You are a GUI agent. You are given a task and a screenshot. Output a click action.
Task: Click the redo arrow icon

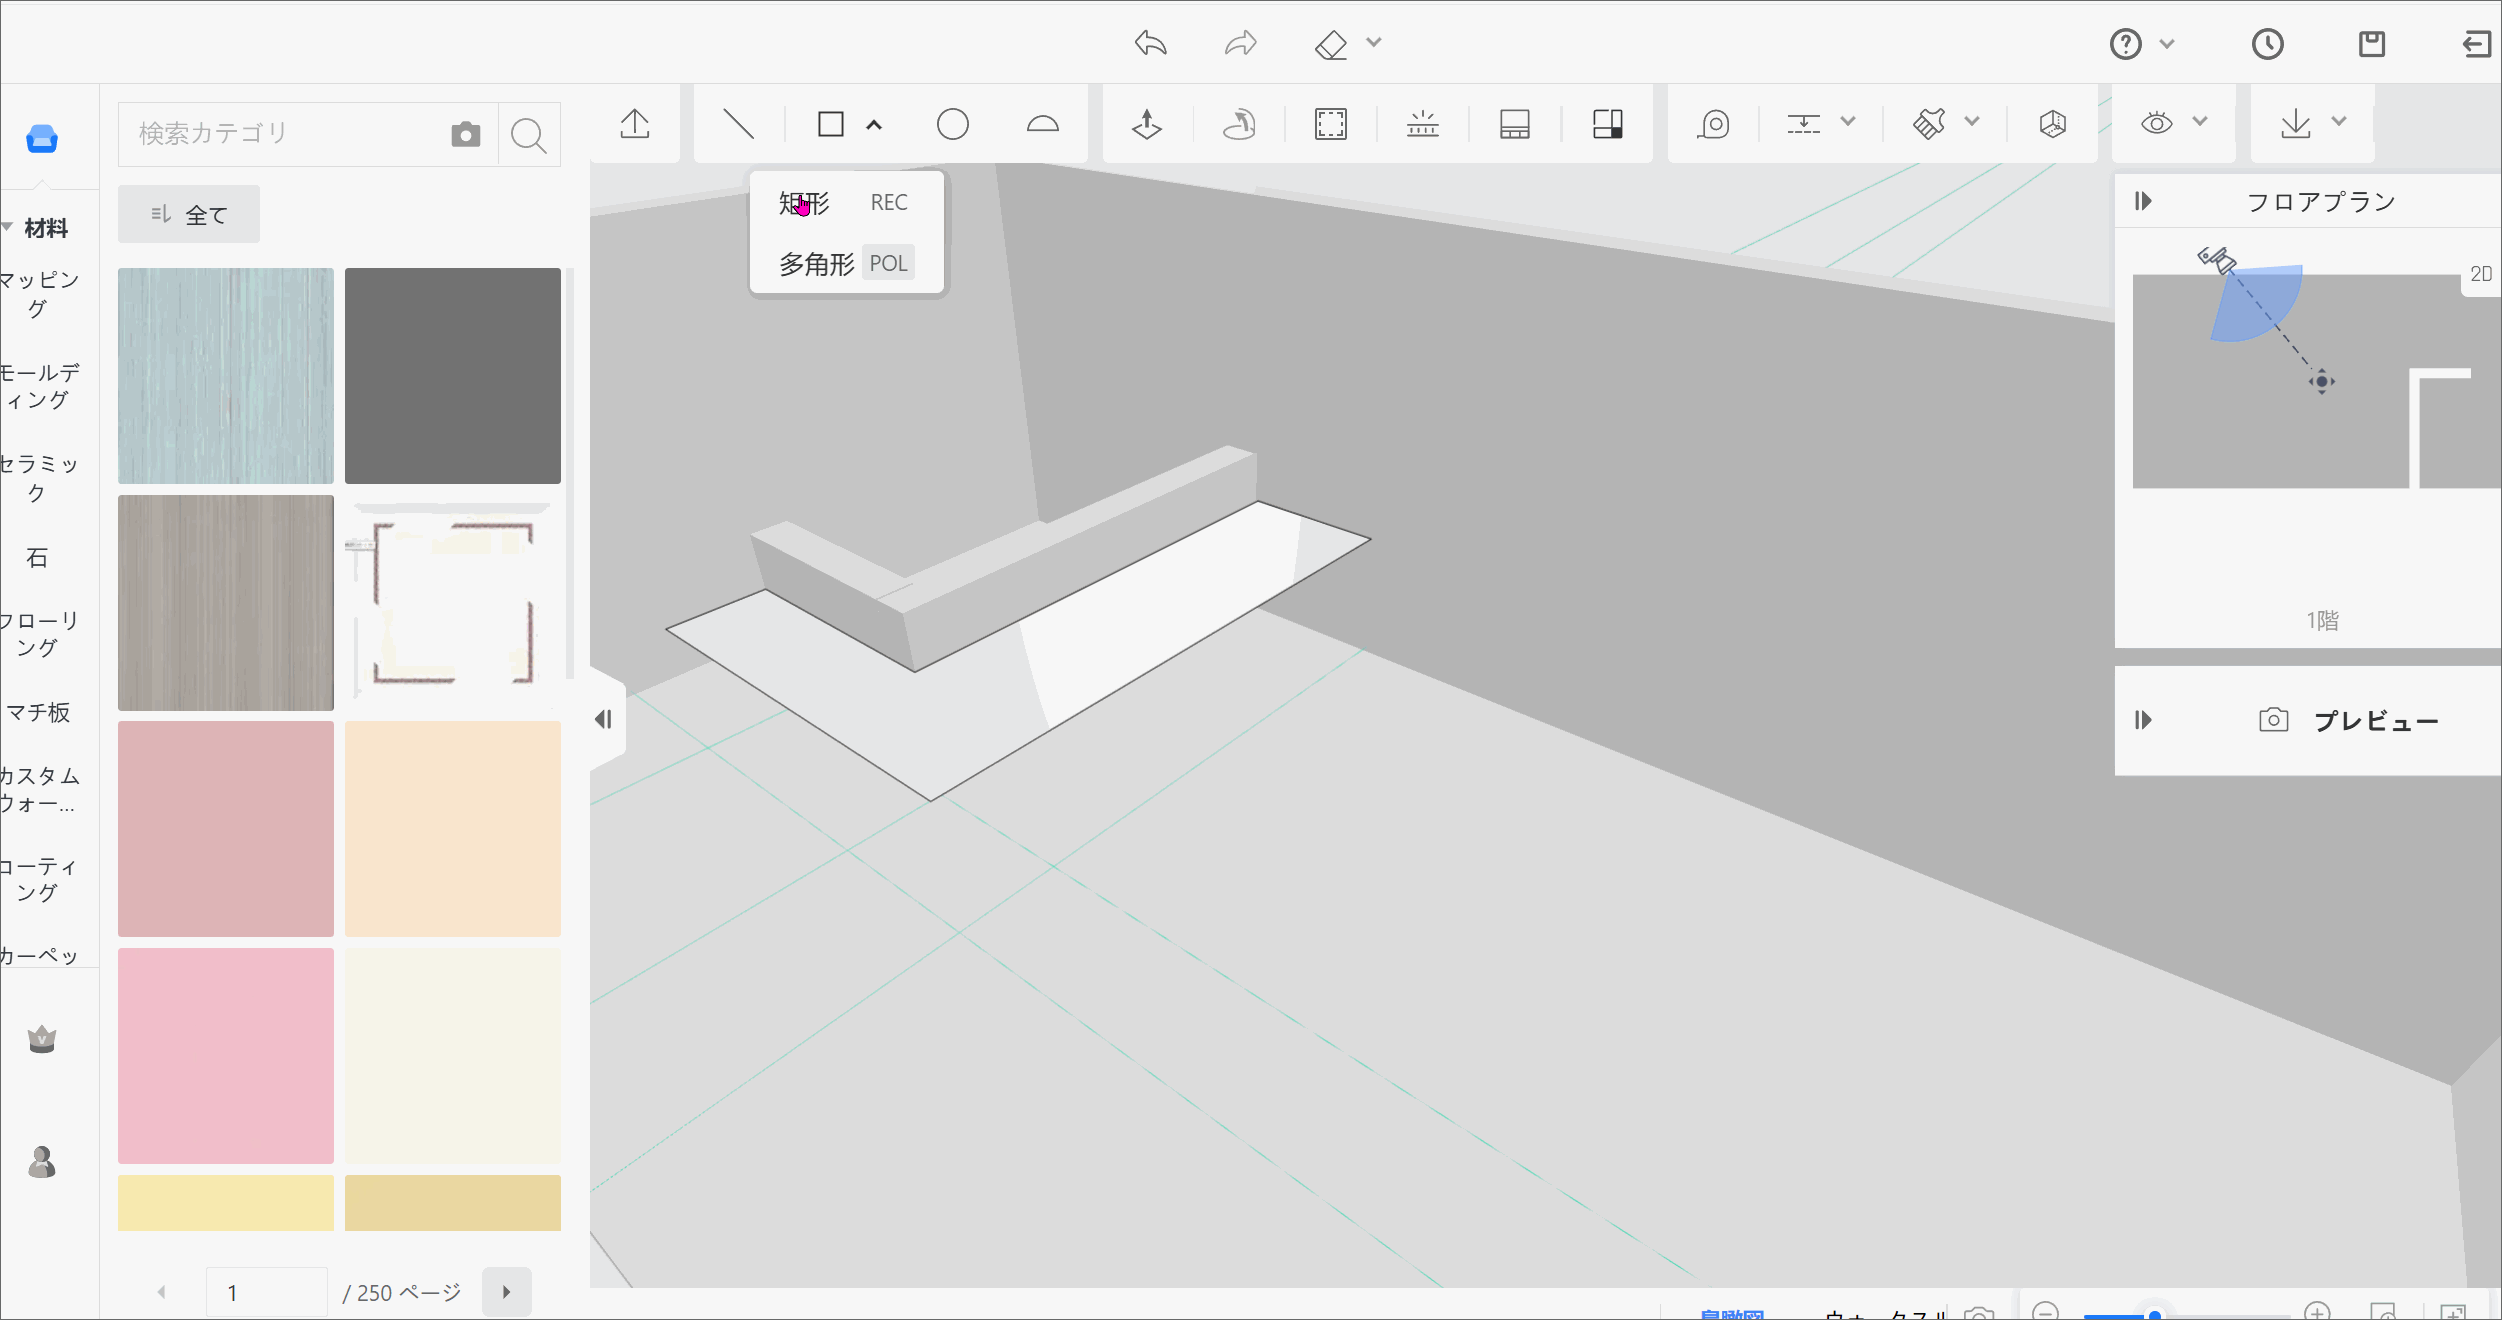[x=1240, y=43]
